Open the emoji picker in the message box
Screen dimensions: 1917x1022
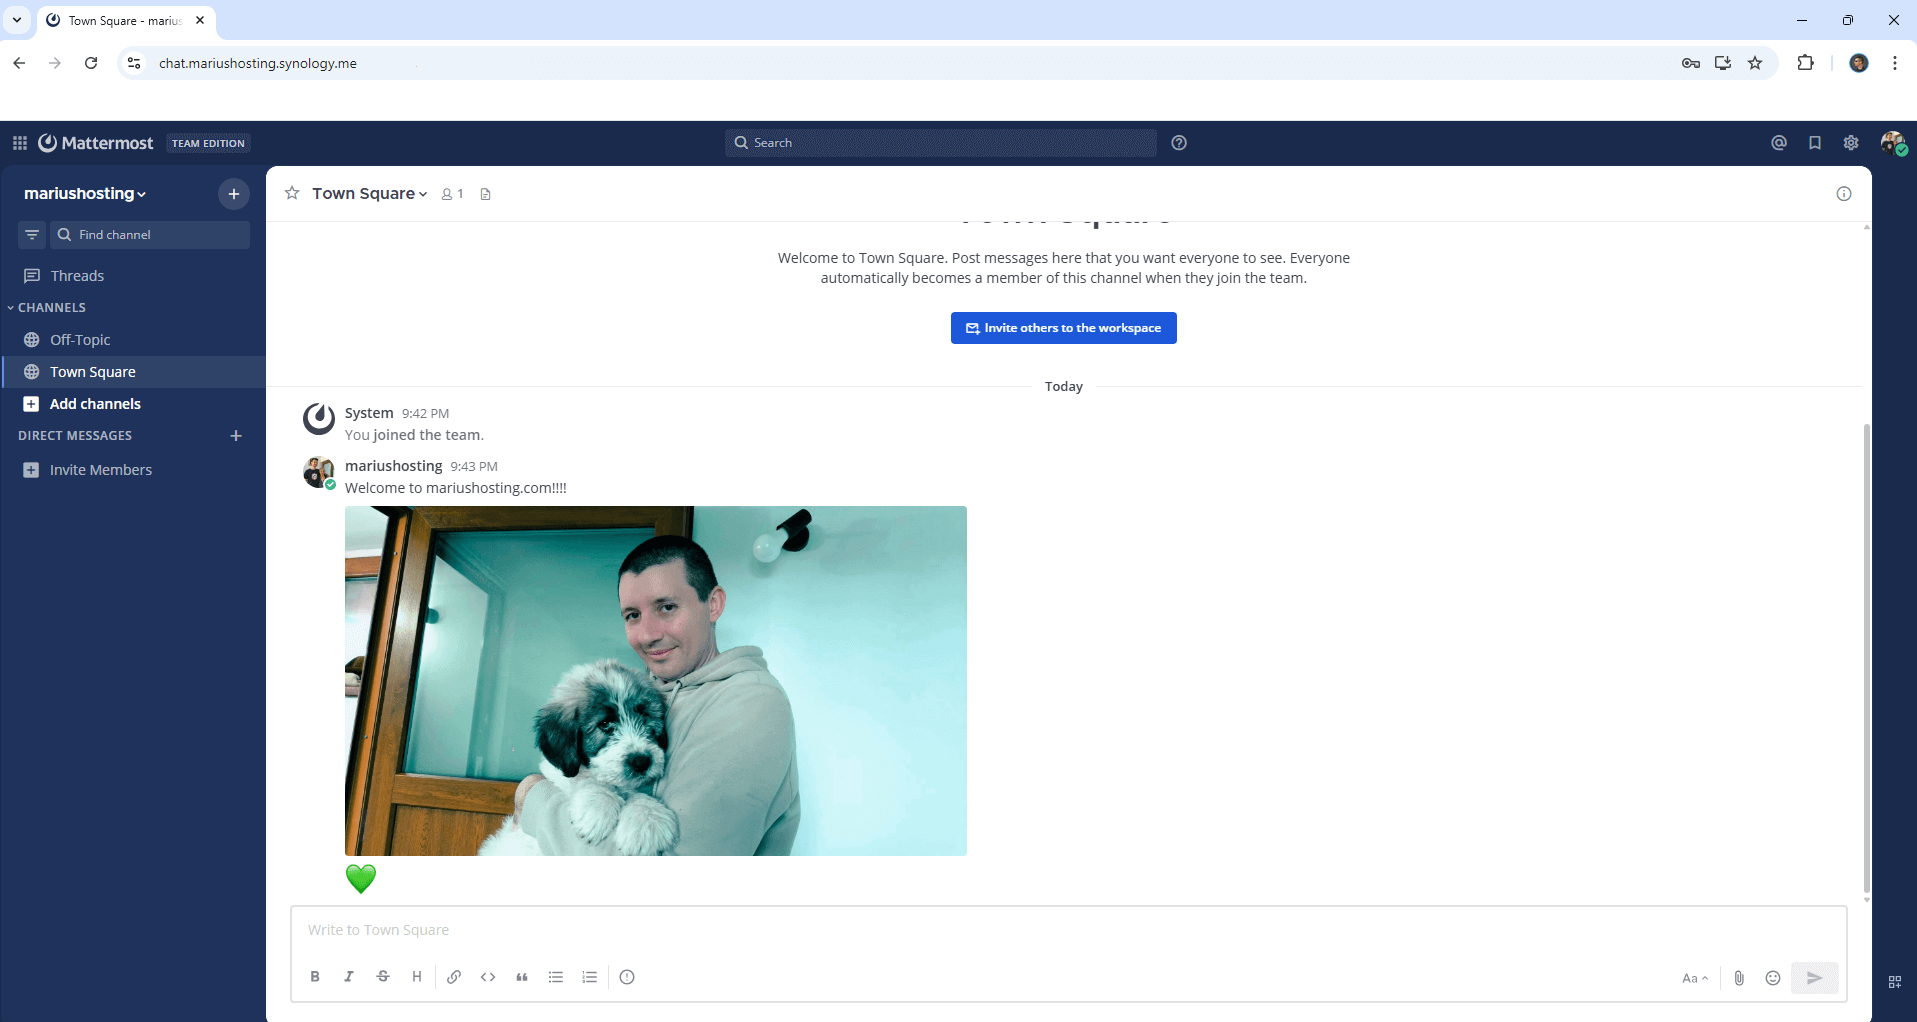click(x=1773, y=978)
